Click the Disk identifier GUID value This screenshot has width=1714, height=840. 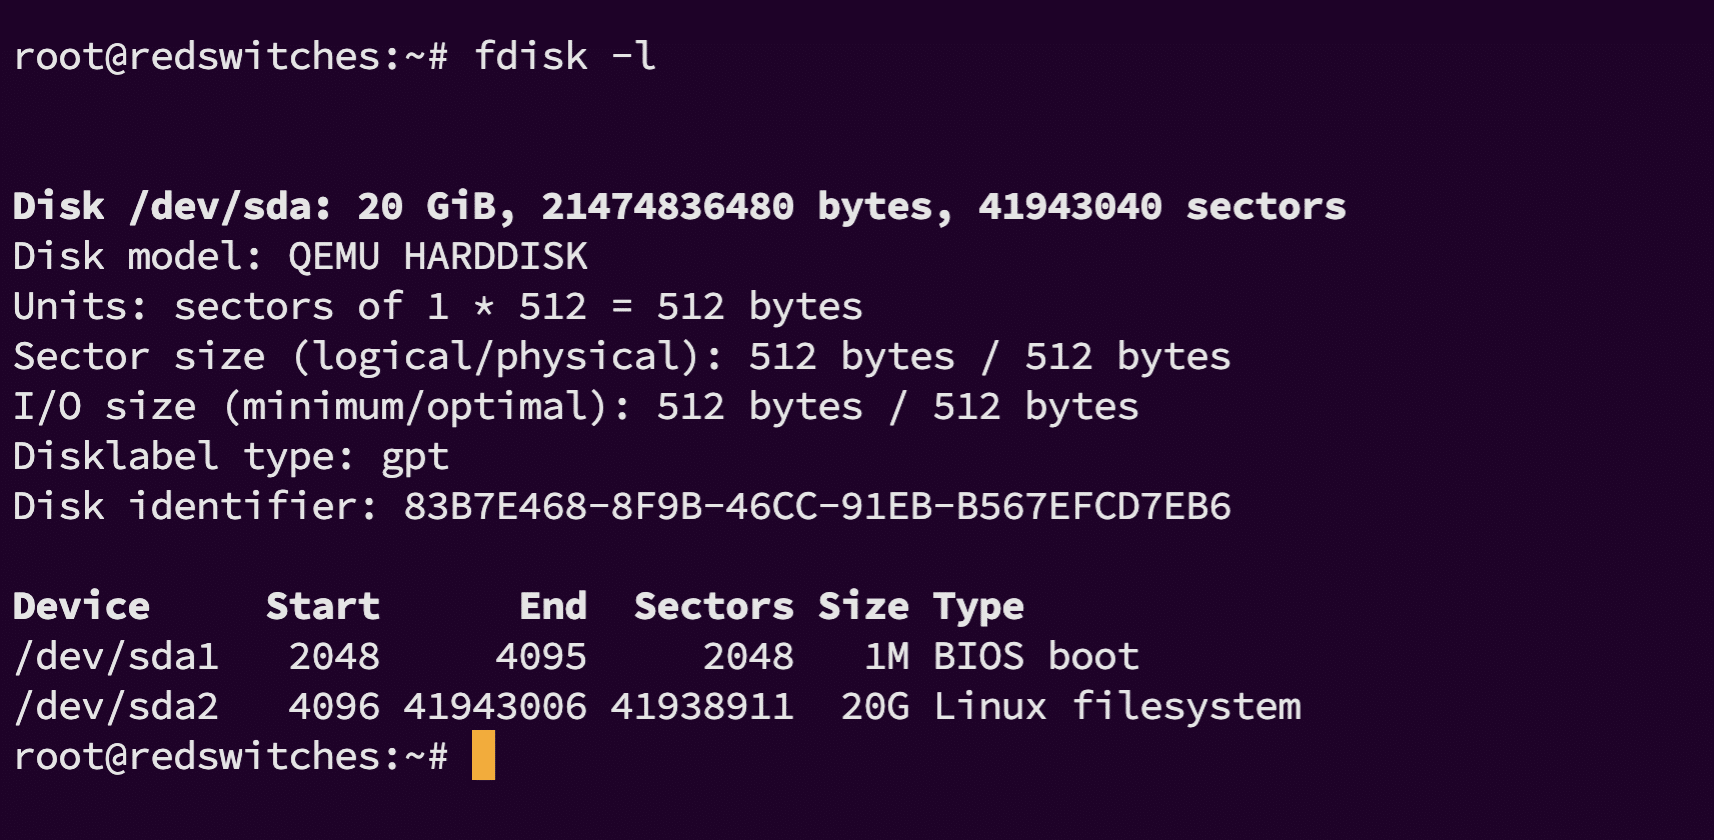pyautogui.click(x=817, y=507)
